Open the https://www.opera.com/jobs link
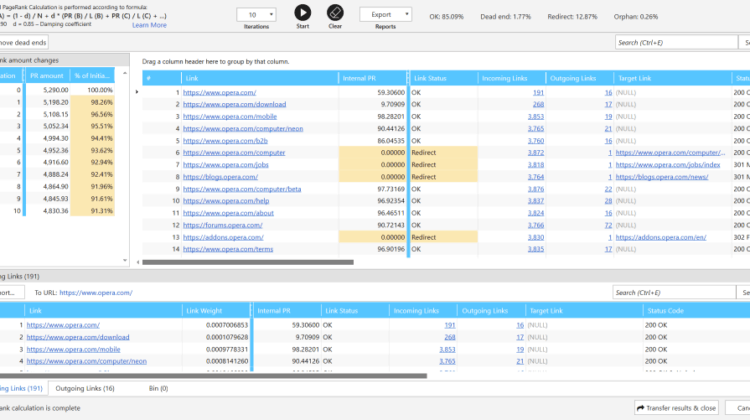750x420 pixels. pyautogui.click(x=226, y=165)
